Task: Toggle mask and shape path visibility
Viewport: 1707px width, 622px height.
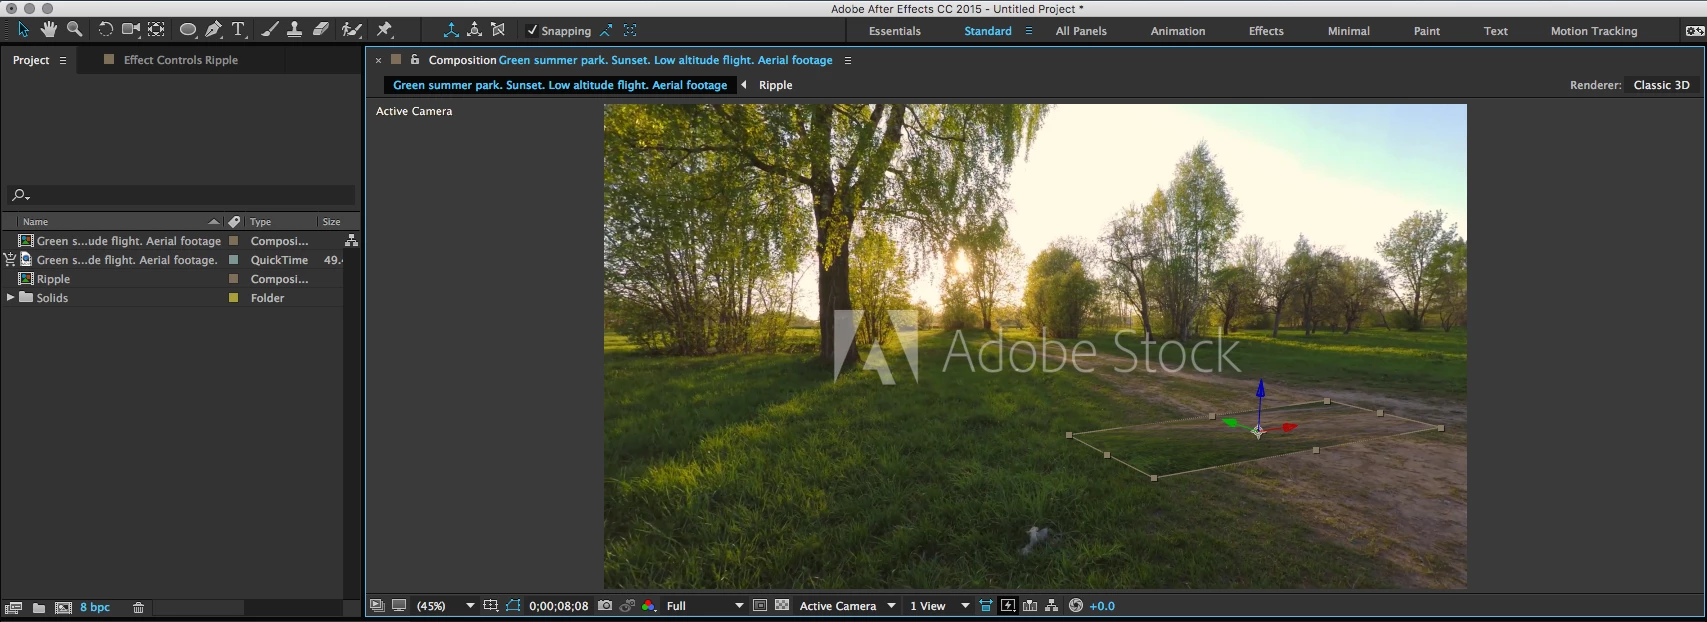Action: (513, 606)
